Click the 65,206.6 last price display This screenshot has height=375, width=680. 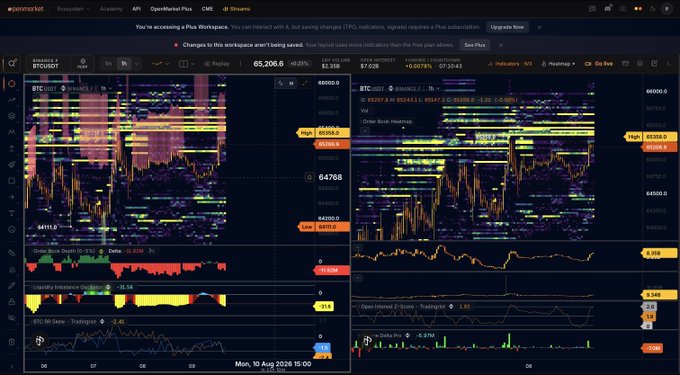pyautogui.click(x=268, y=64)
